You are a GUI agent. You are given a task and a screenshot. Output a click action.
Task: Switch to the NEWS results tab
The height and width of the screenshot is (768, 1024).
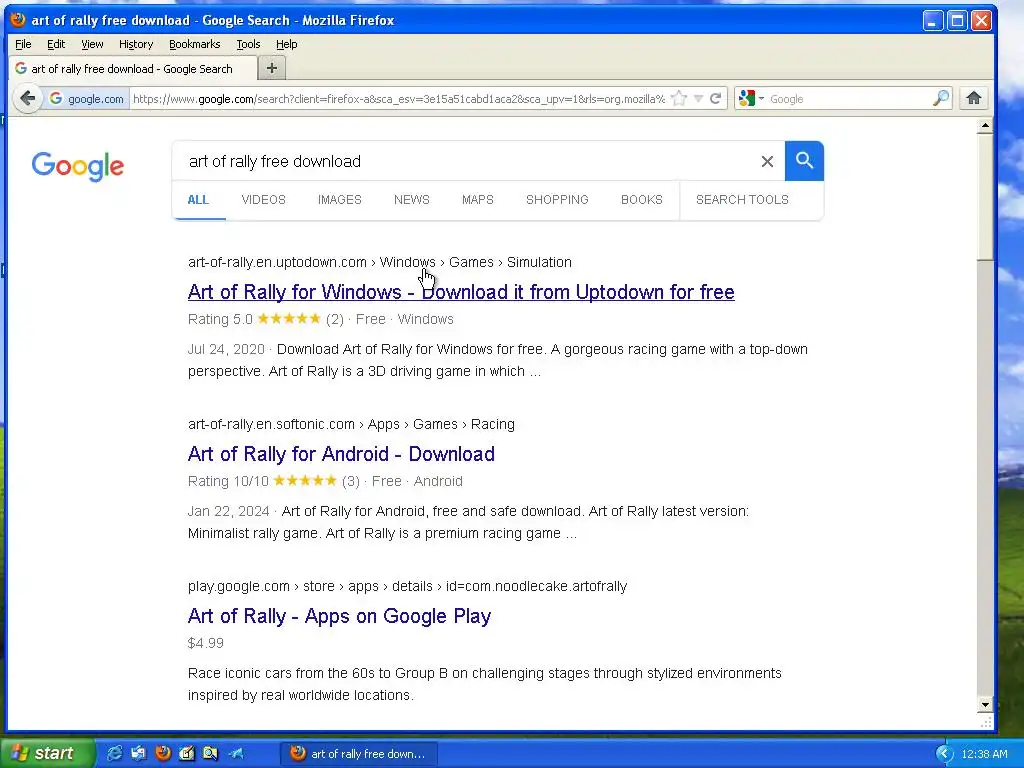411,200
